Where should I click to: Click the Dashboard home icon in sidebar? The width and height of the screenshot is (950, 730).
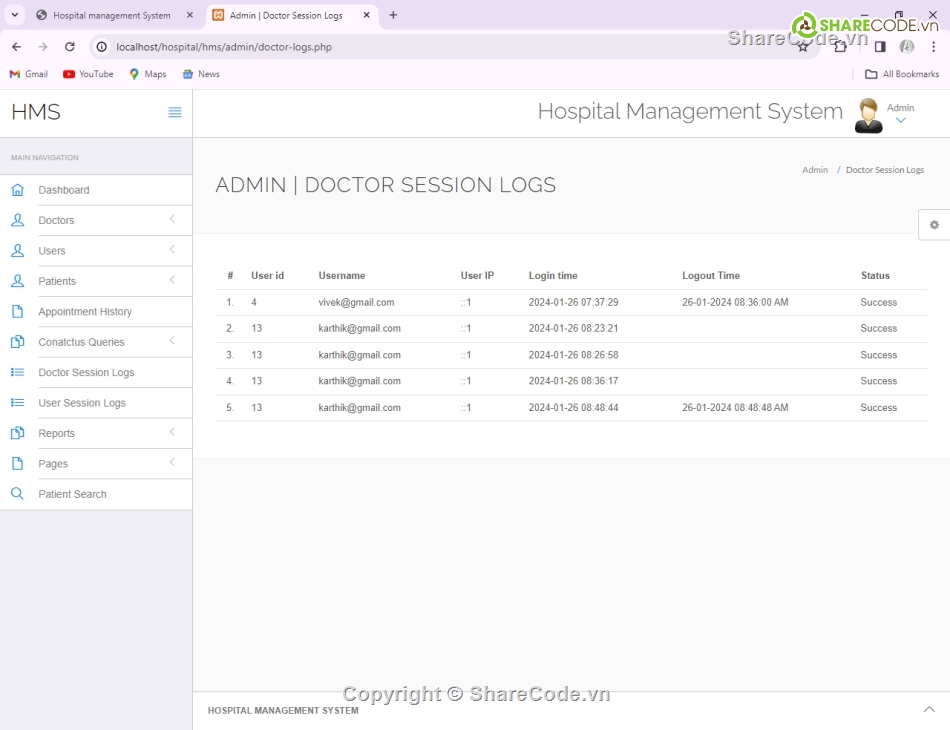click(x=17, y=190)
